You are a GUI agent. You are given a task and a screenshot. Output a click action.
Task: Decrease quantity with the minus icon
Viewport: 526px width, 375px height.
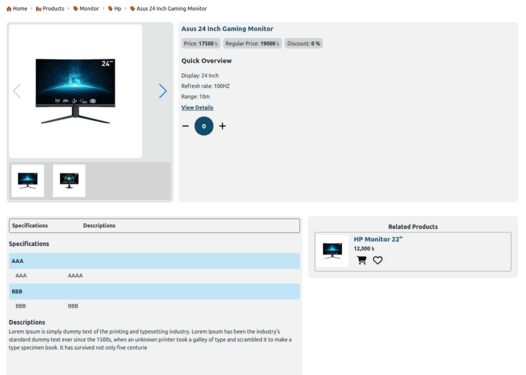tap(186, 126)
